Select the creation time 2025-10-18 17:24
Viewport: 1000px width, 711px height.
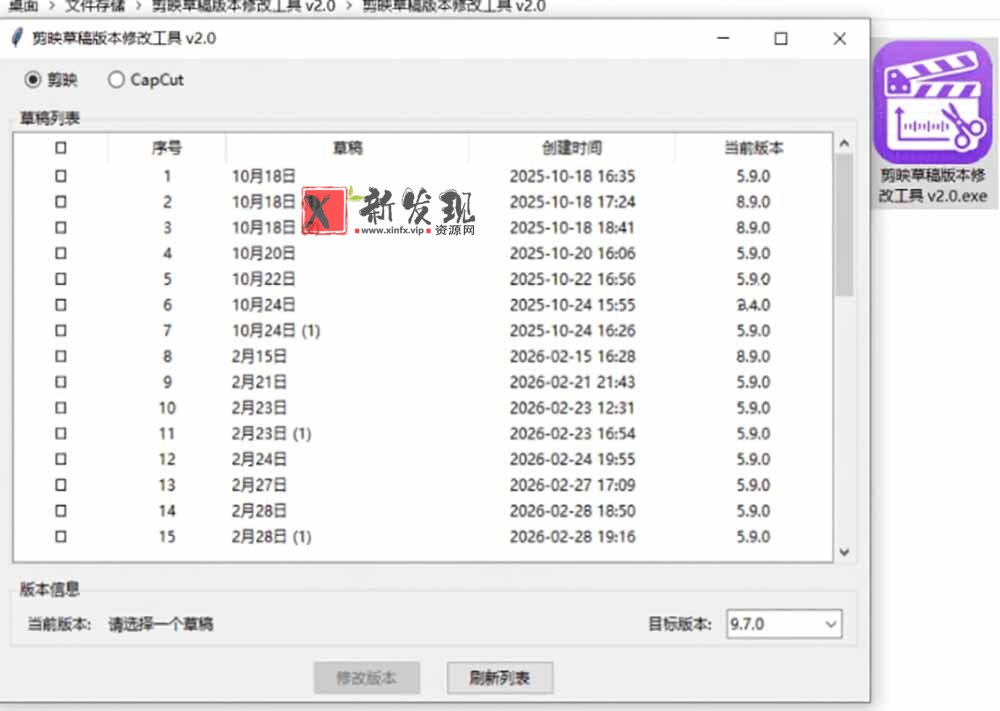pos(572,202)
